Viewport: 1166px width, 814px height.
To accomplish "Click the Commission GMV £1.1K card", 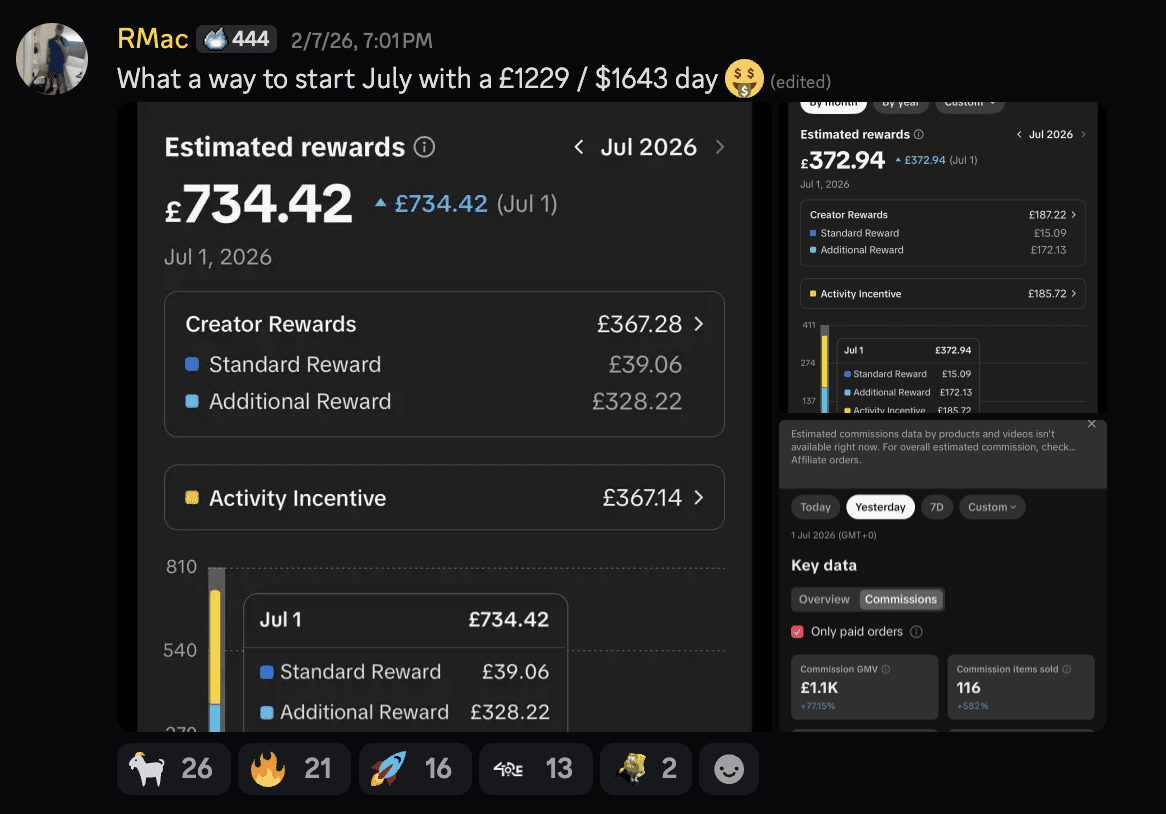I will 865,687.
